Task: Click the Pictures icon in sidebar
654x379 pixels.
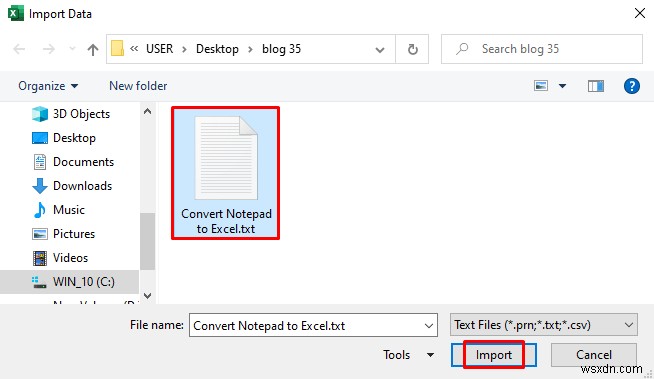Action: (x=40, y=234)
